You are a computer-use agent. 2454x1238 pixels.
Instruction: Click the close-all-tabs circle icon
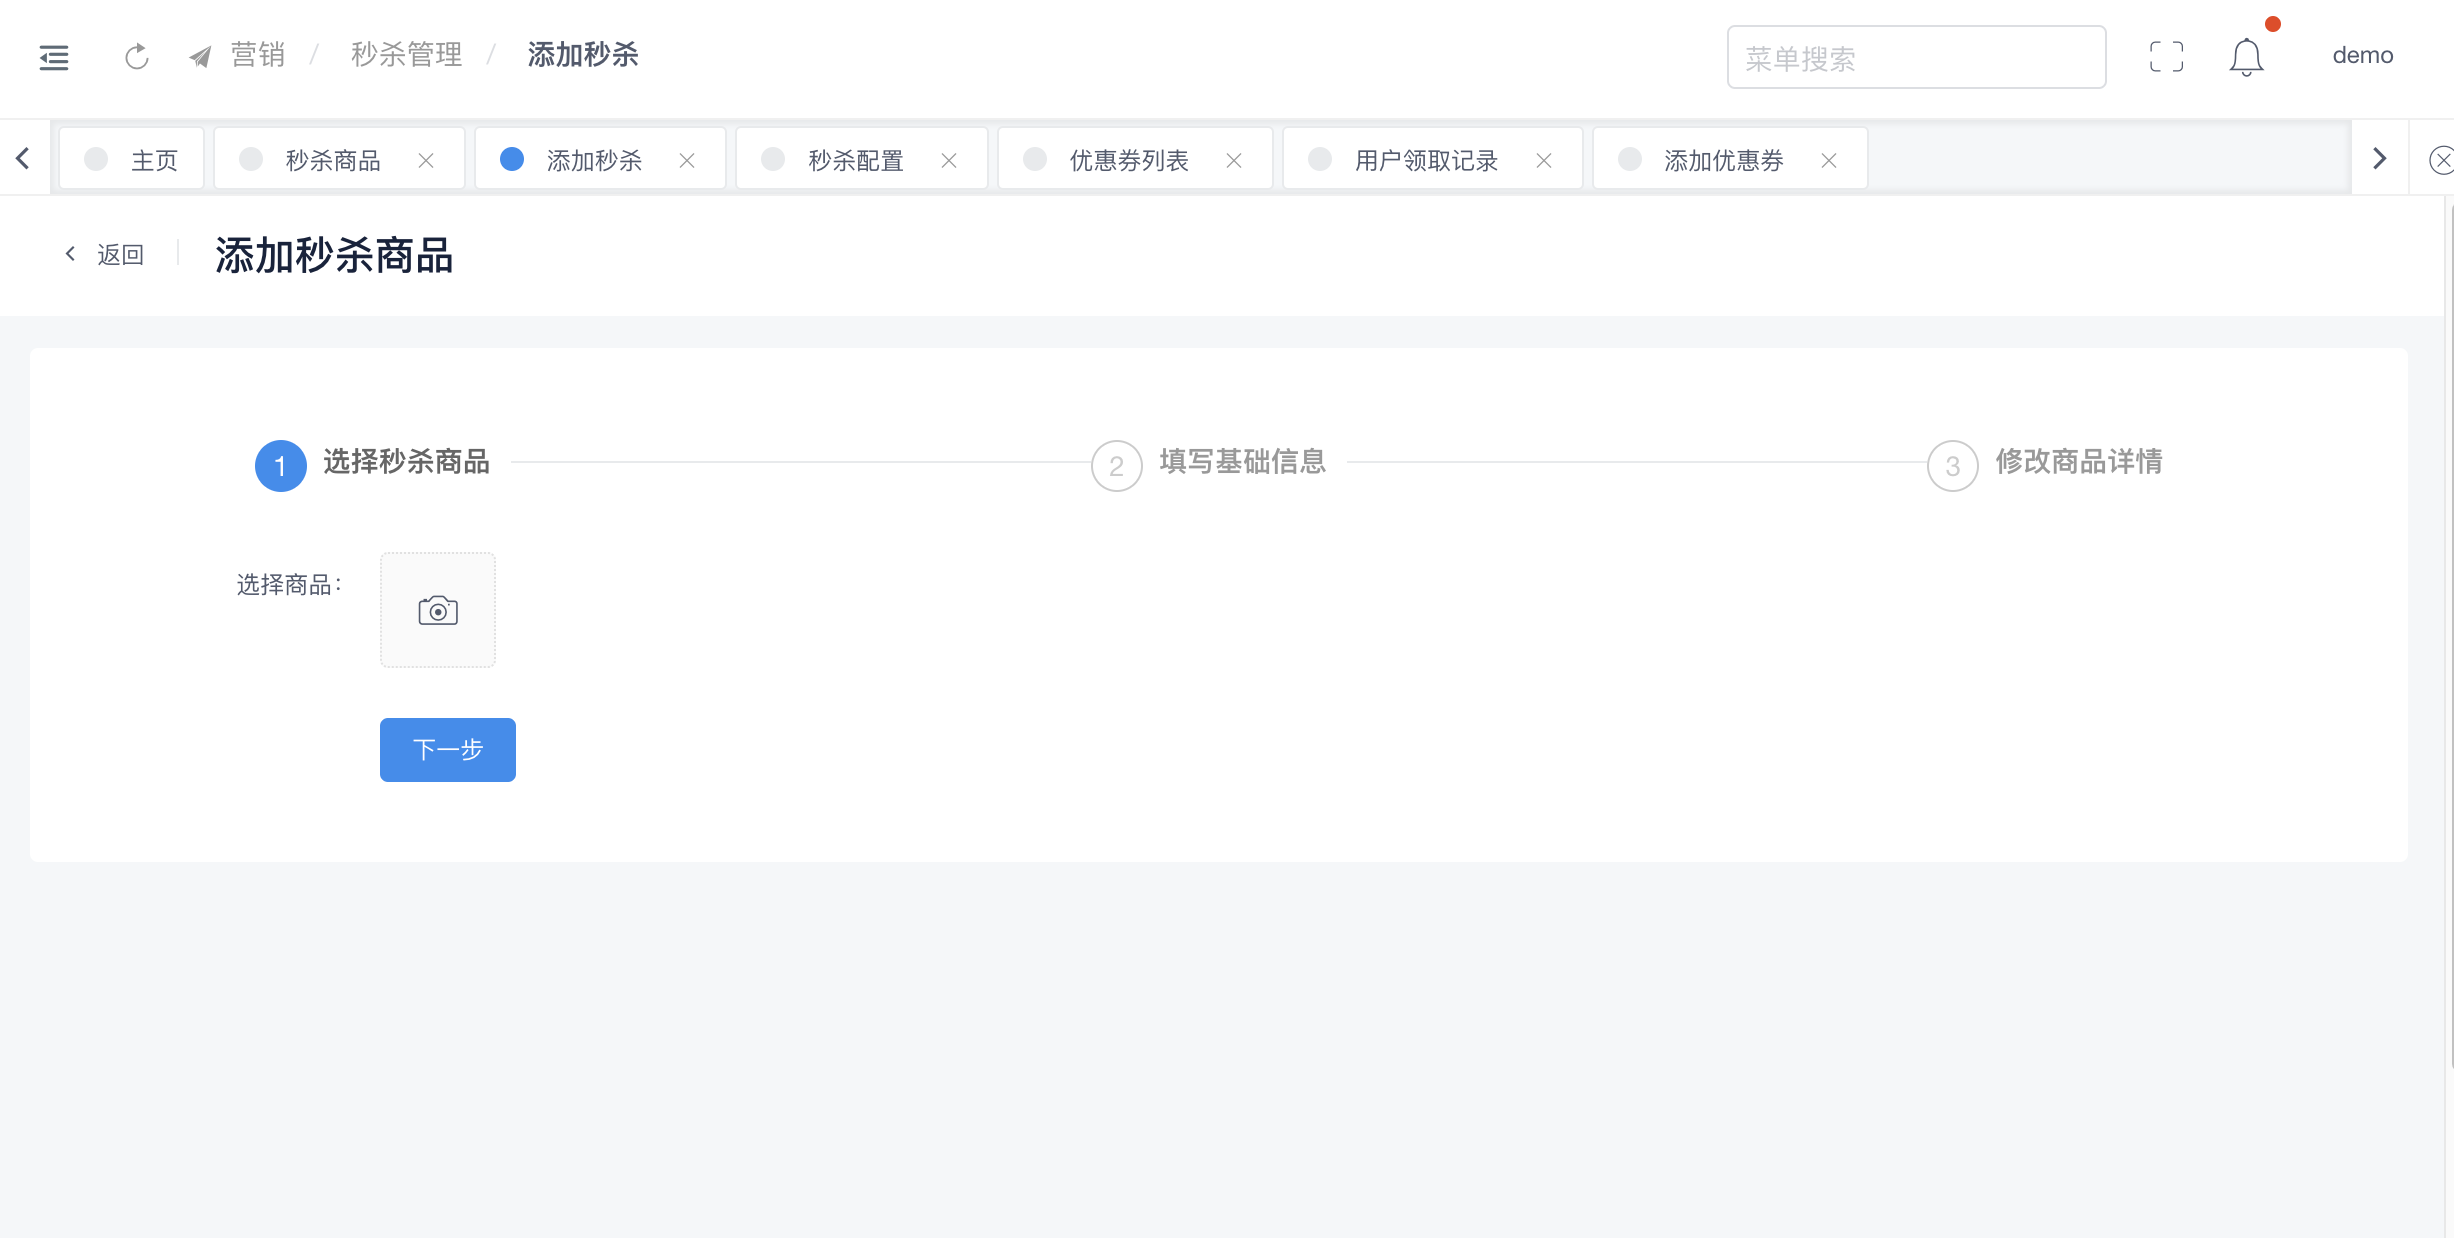pyautogui.click(x=2441, y=160)
